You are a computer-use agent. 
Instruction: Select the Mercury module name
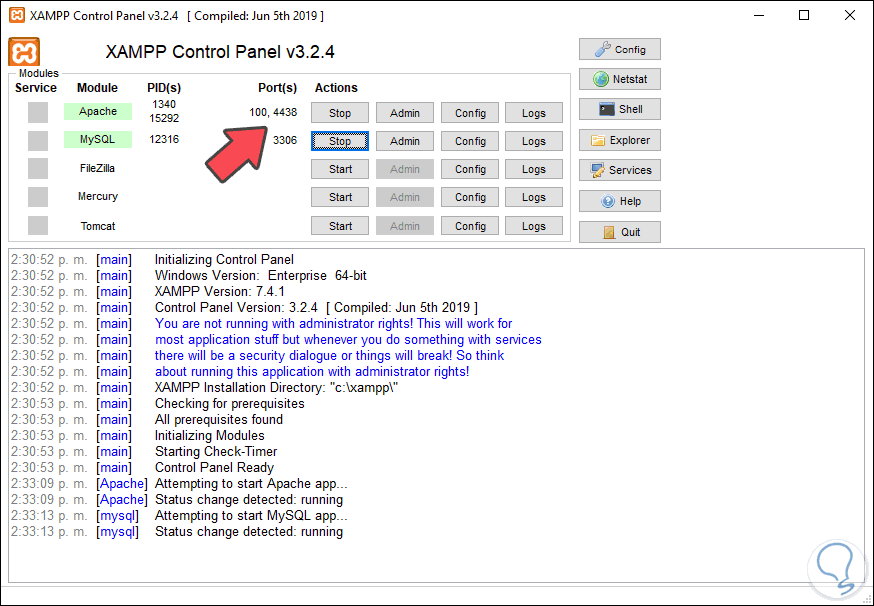[98, 196]
